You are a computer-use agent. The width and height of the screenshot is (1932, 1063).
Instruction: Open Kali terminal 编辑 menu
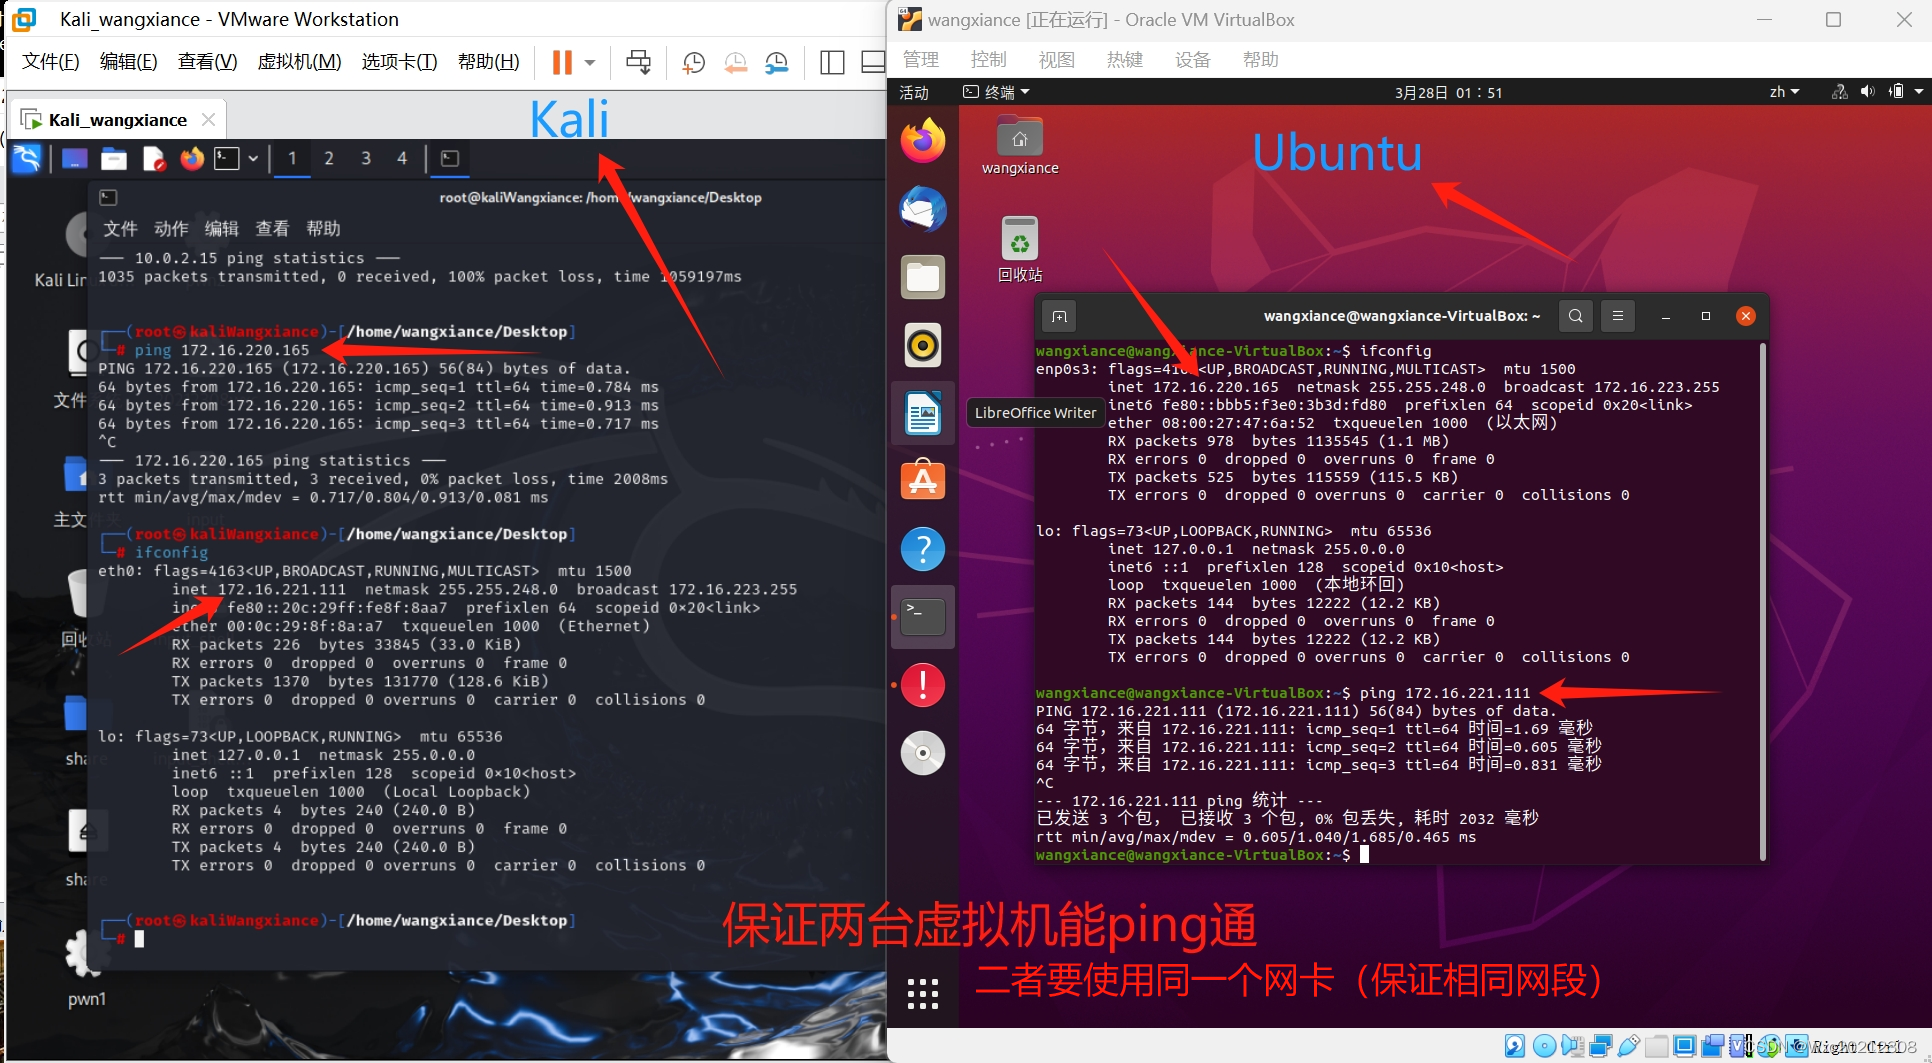click(x=222, y=229)
